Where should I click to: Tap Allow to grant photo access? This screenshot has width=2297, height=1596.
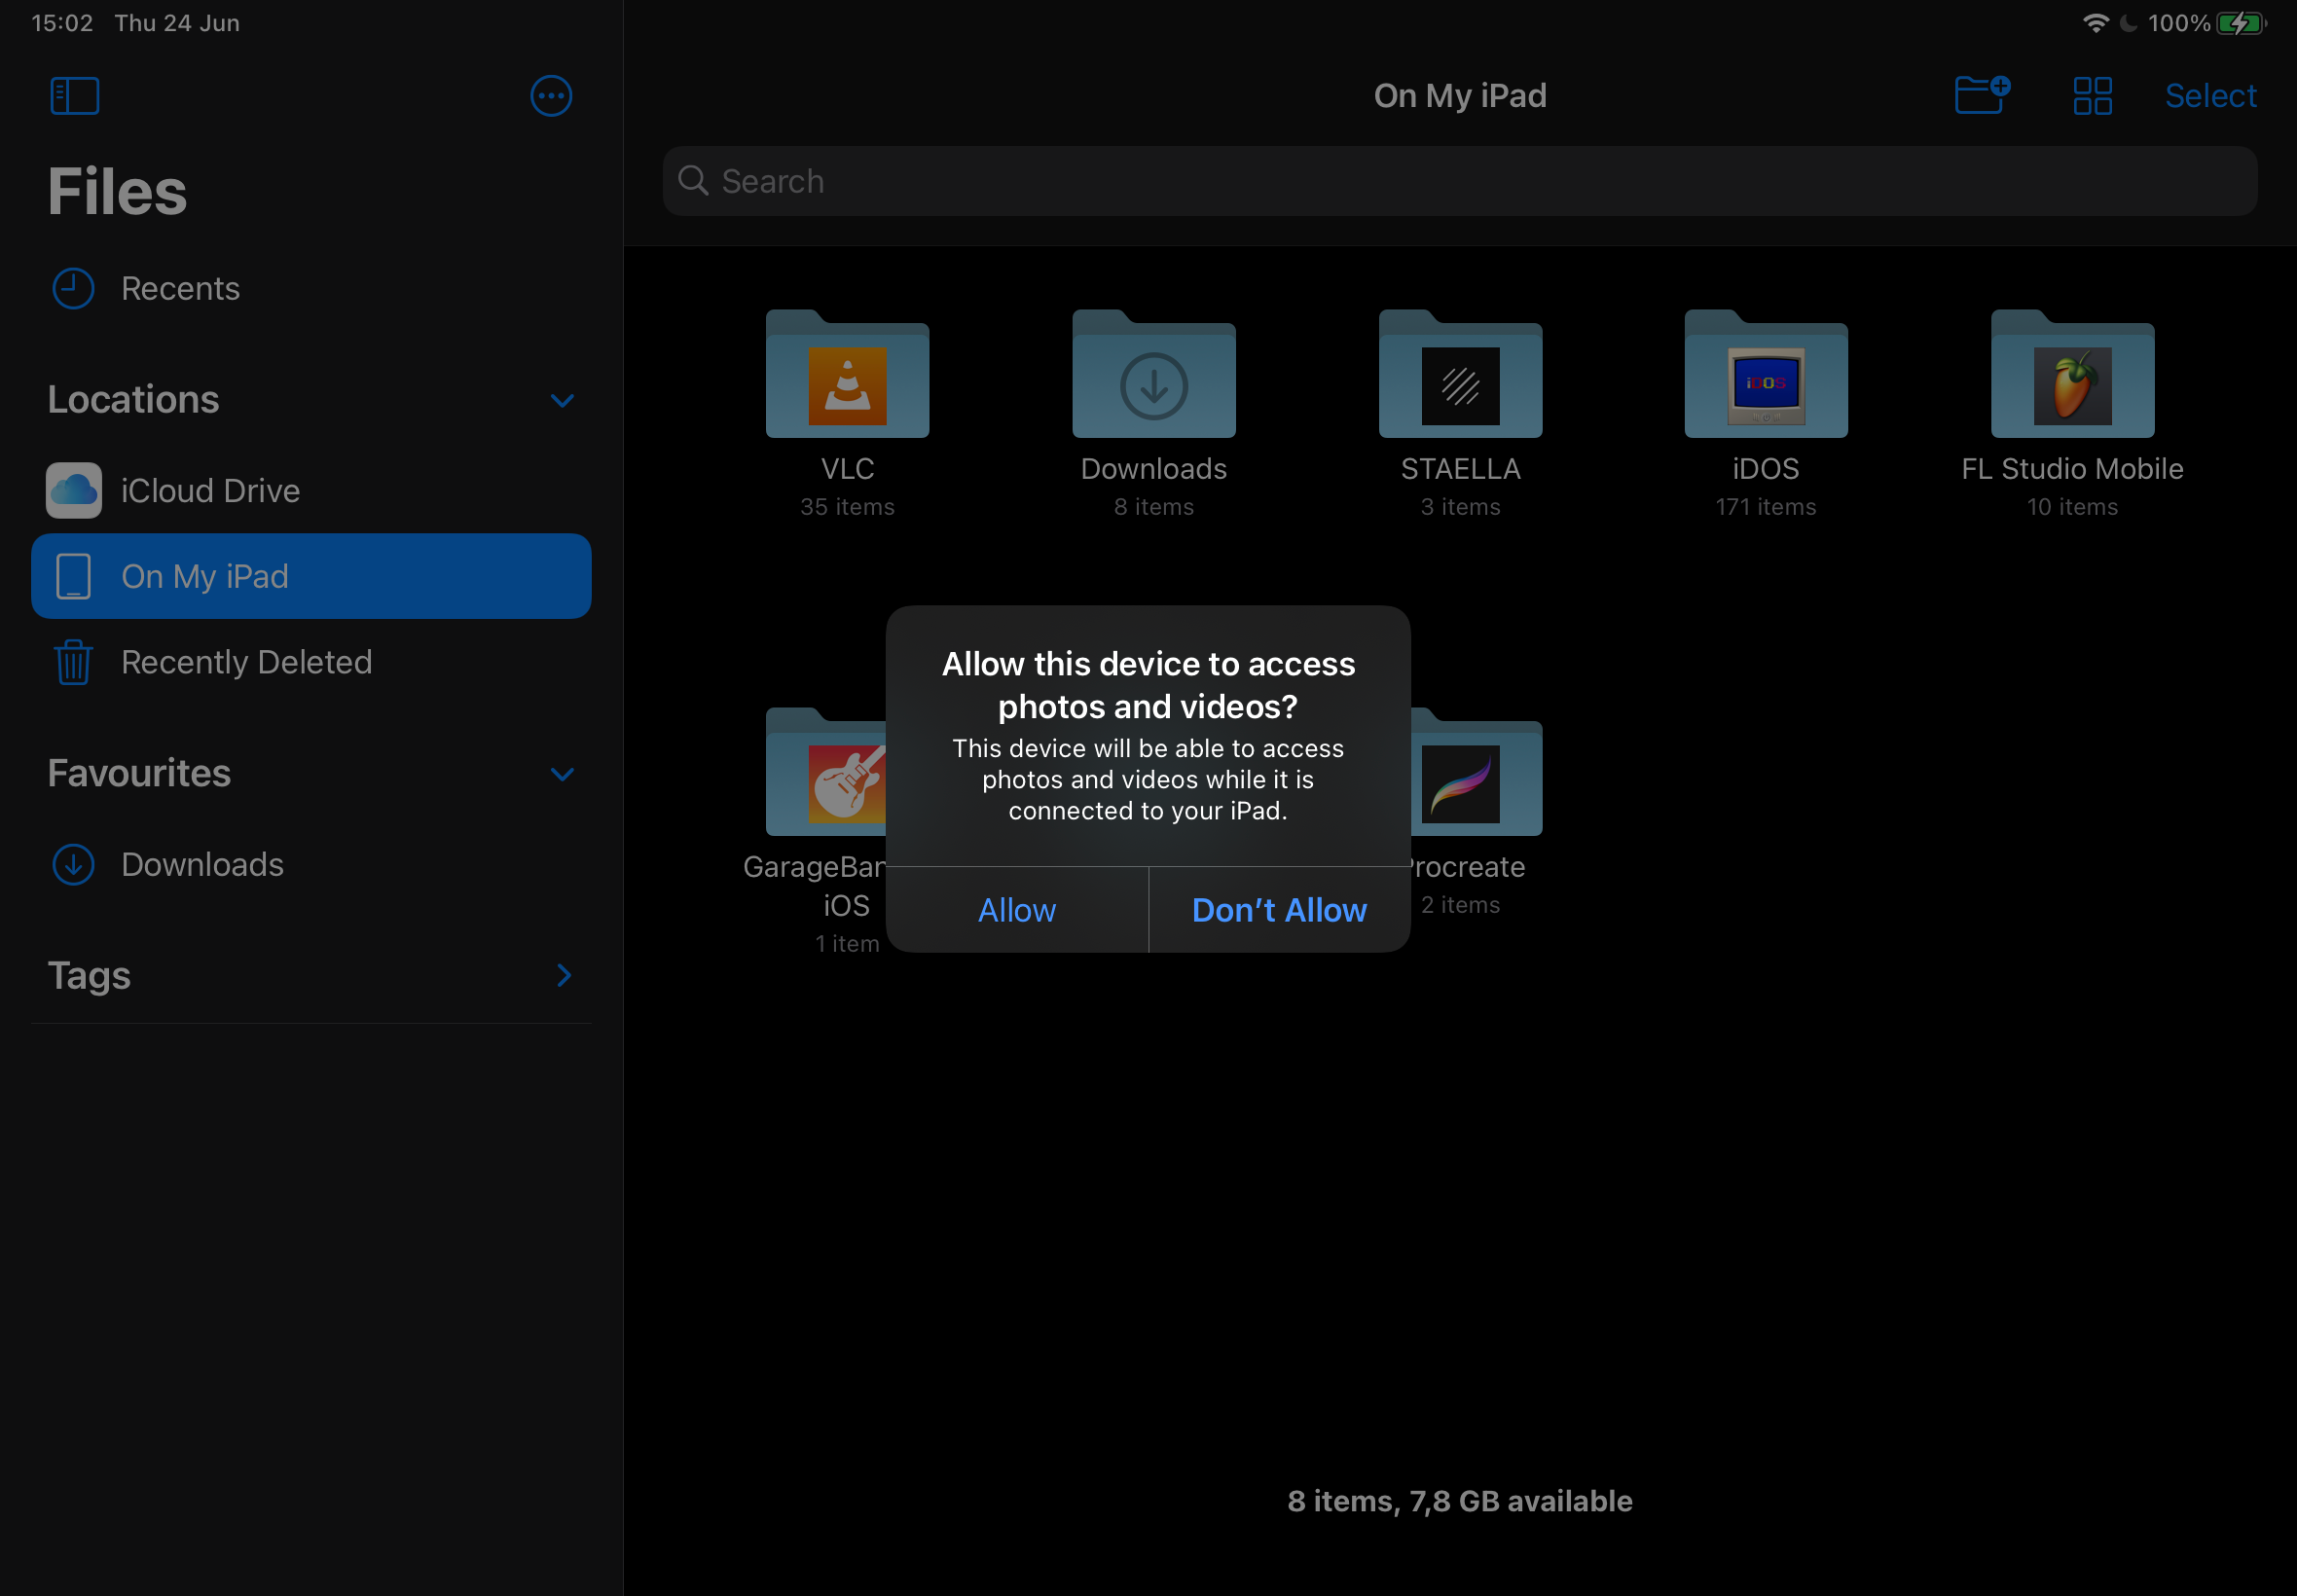click(1016, 909)
